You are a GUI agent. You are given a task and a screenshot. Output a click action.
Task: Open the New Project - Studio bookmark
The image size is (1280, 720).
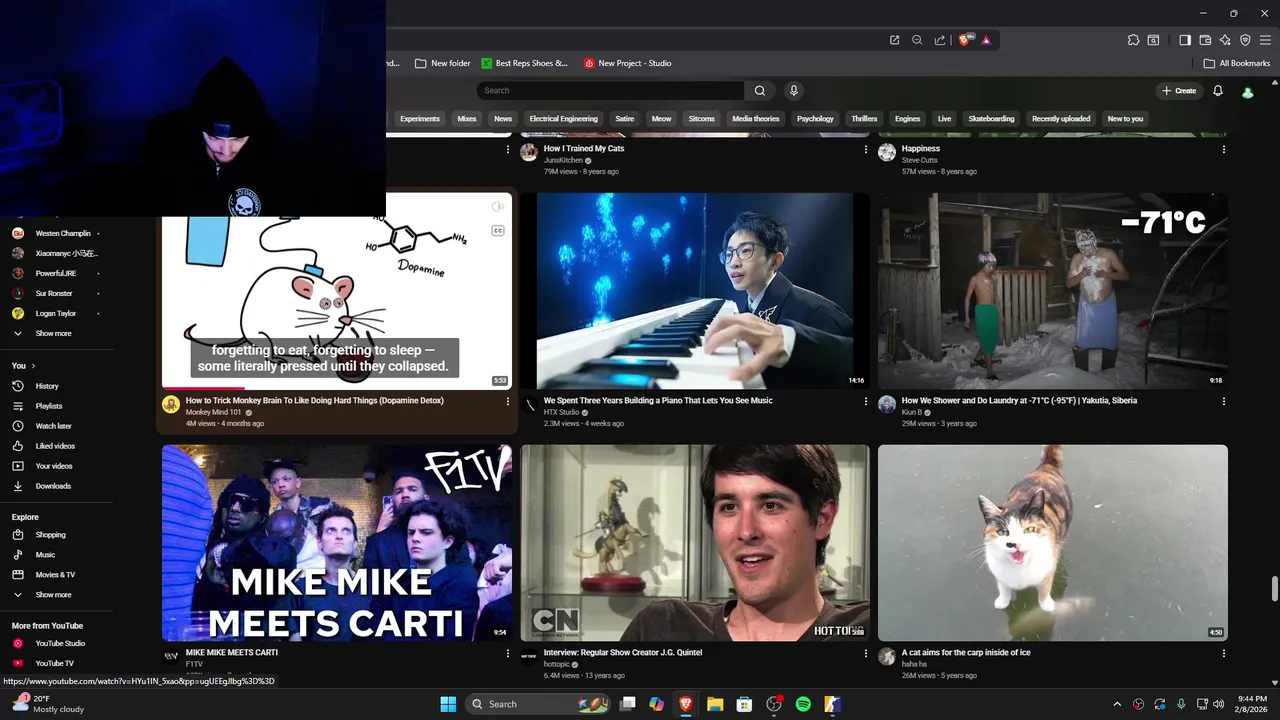pos(627,63)
